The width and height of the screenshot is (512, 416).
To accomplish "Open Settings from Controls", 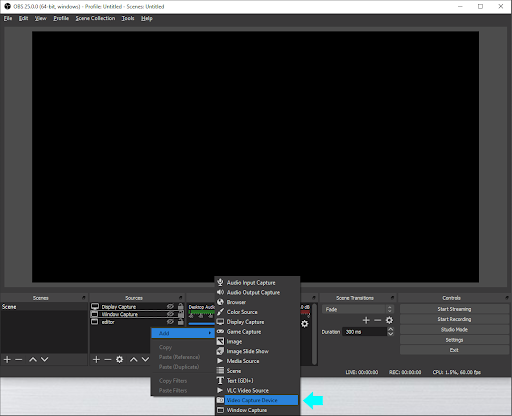I will tap(454, 340).
